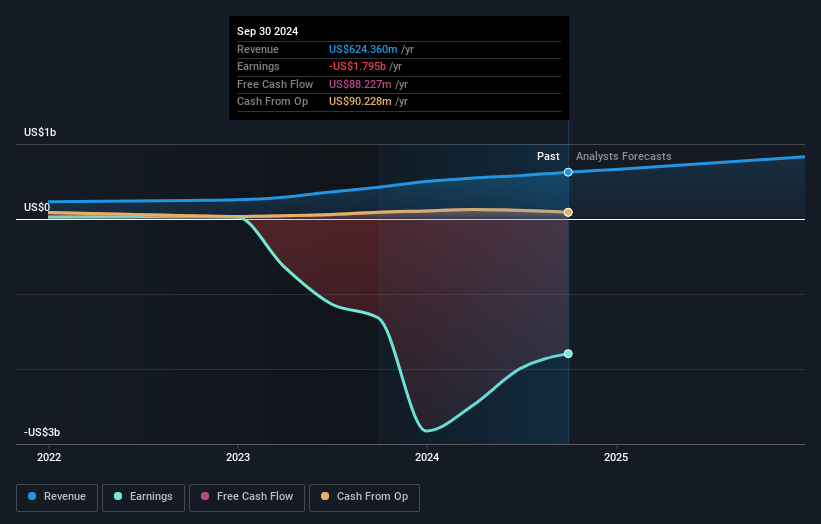The image size is (821, 524).
Task: Click the teal Earnings legend dot
Action: point(118,496)
